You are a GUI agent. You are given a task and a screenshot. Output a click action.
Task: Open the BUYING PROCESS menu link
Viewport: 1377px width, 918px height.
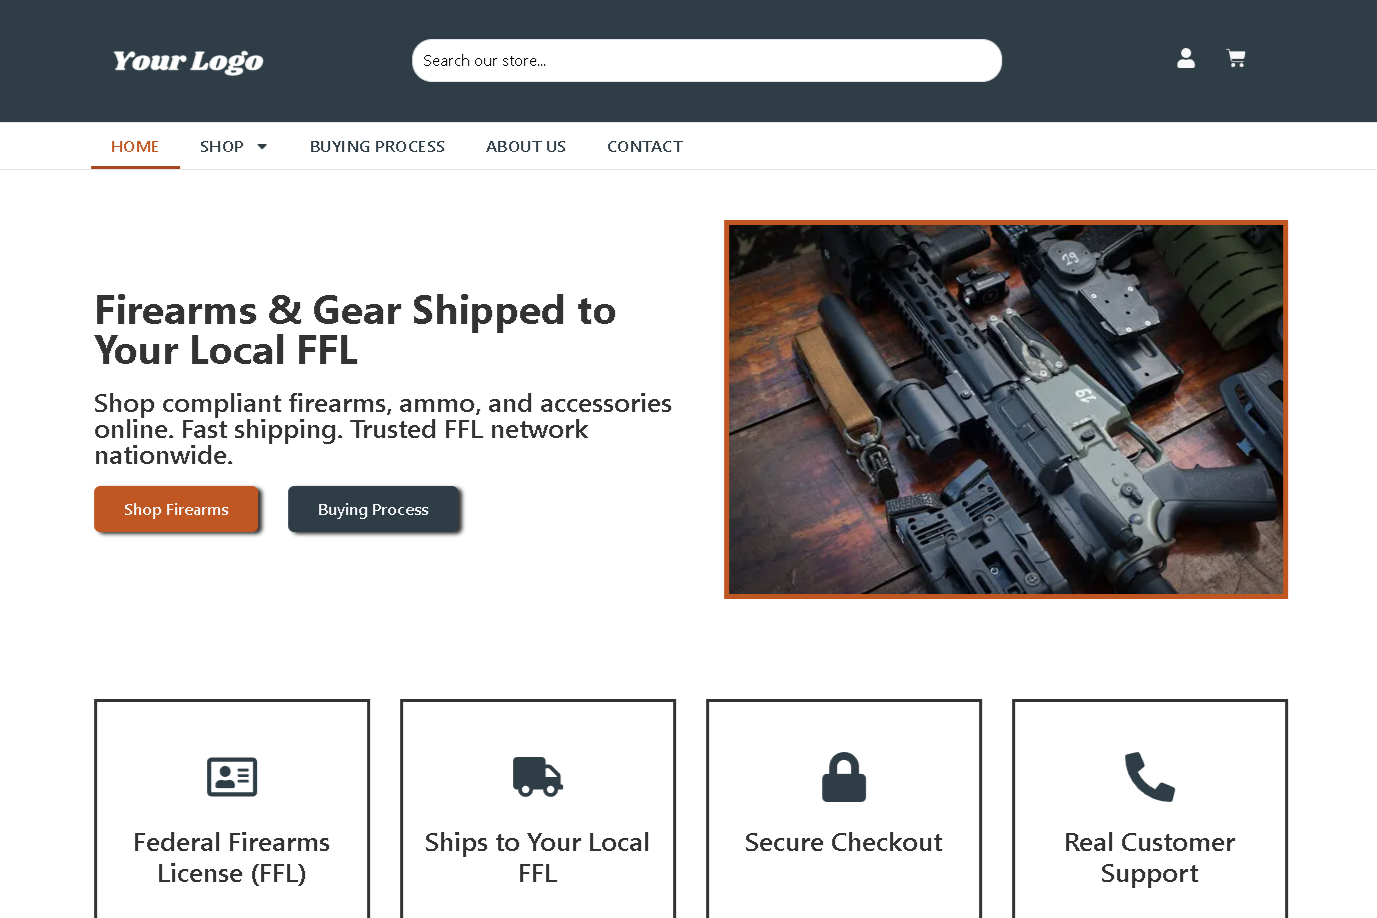pyautogui.click(x=377, y=147)
